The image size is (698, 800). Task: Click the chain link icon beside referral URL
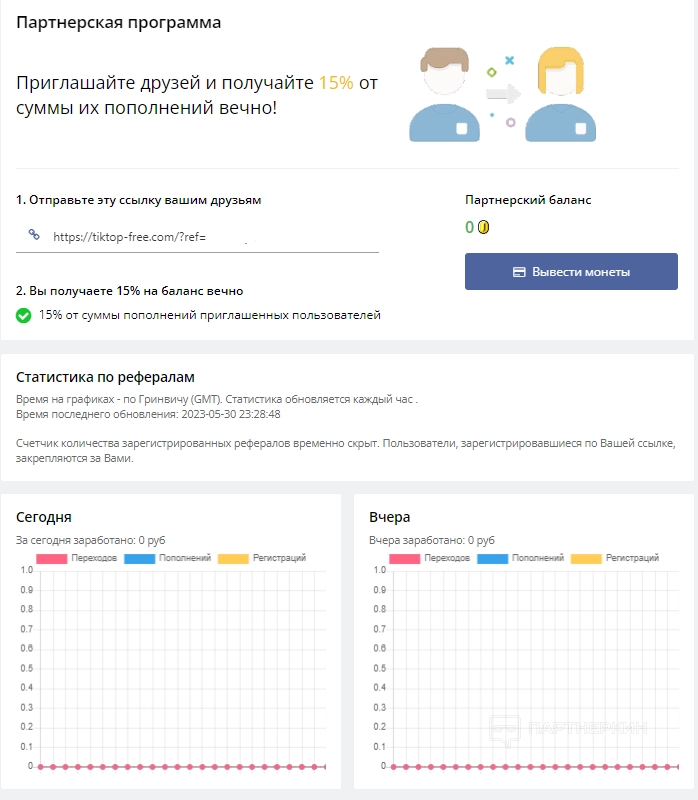click(x=34, y=235)
